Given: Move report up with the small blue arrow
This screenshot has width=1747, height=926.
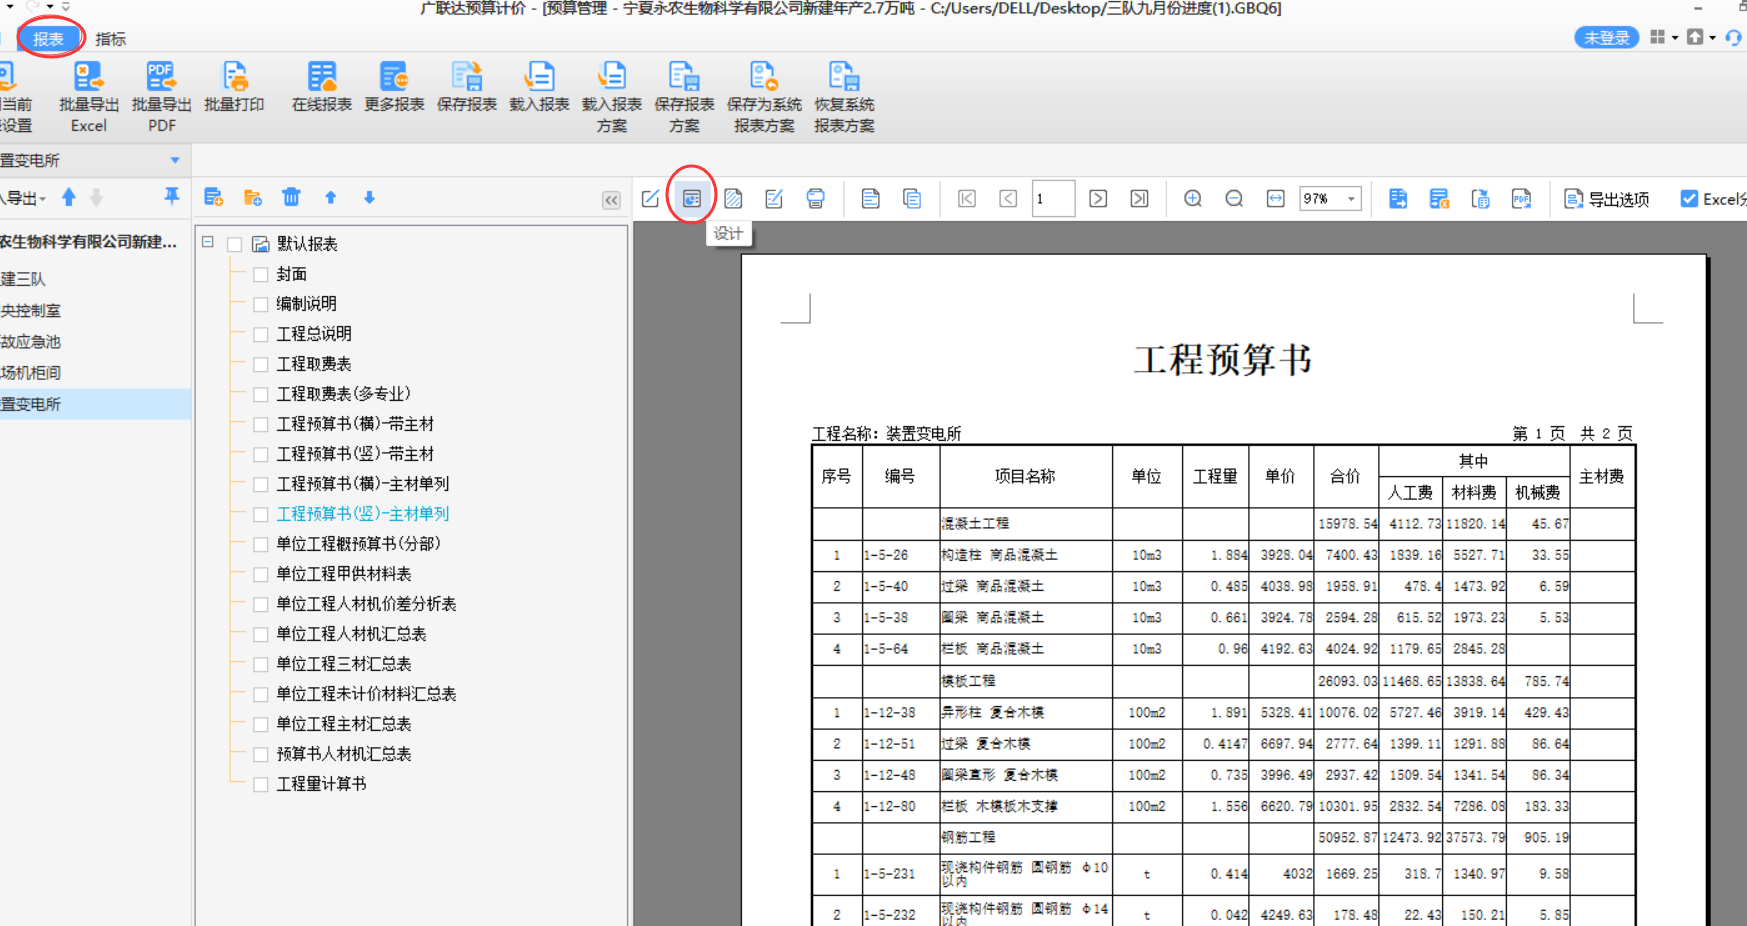Looking at the screenshot, I should (x=331, y=197).
